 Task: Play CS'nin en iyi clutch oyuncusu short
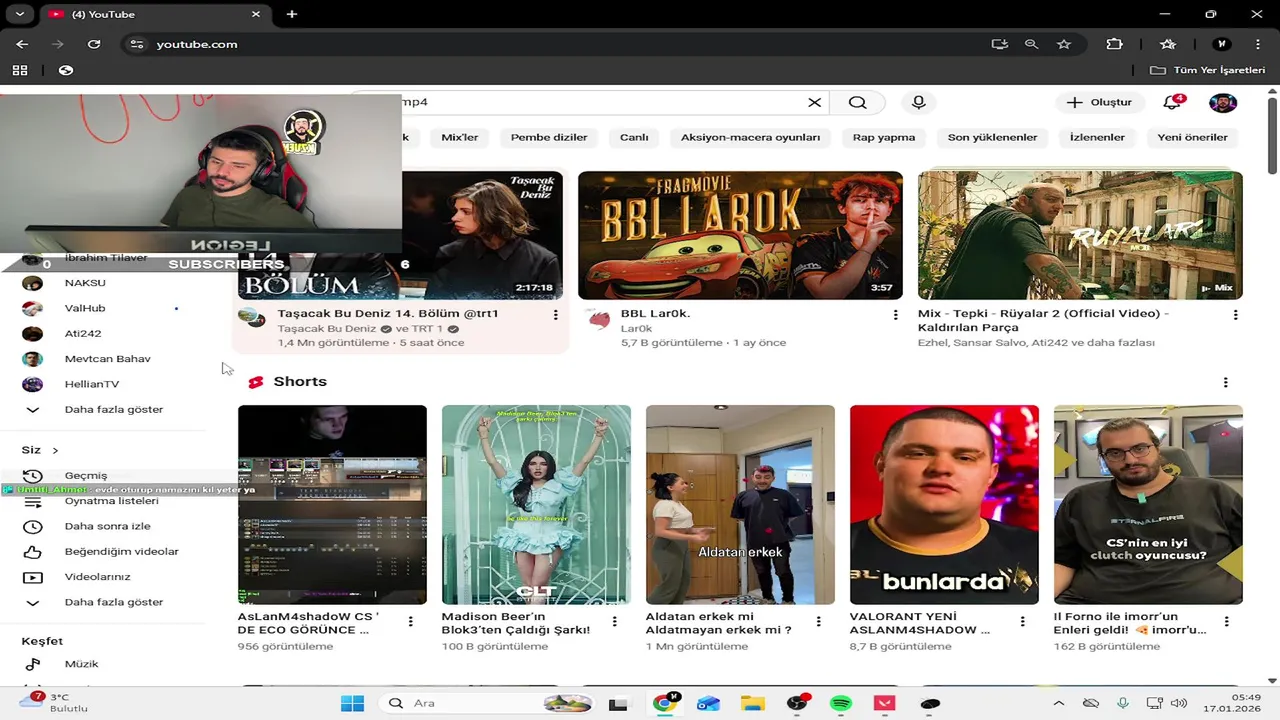coord(1148,504)
